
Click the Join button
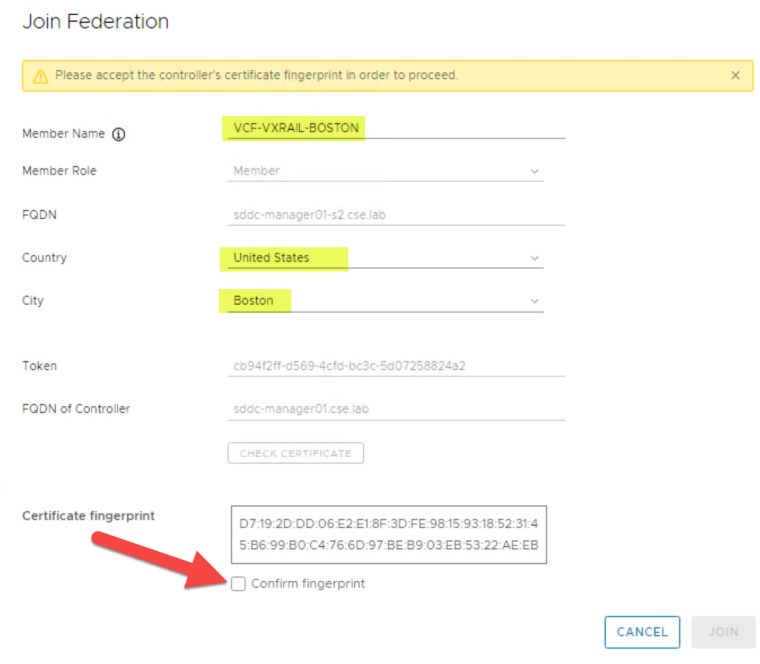723,632
